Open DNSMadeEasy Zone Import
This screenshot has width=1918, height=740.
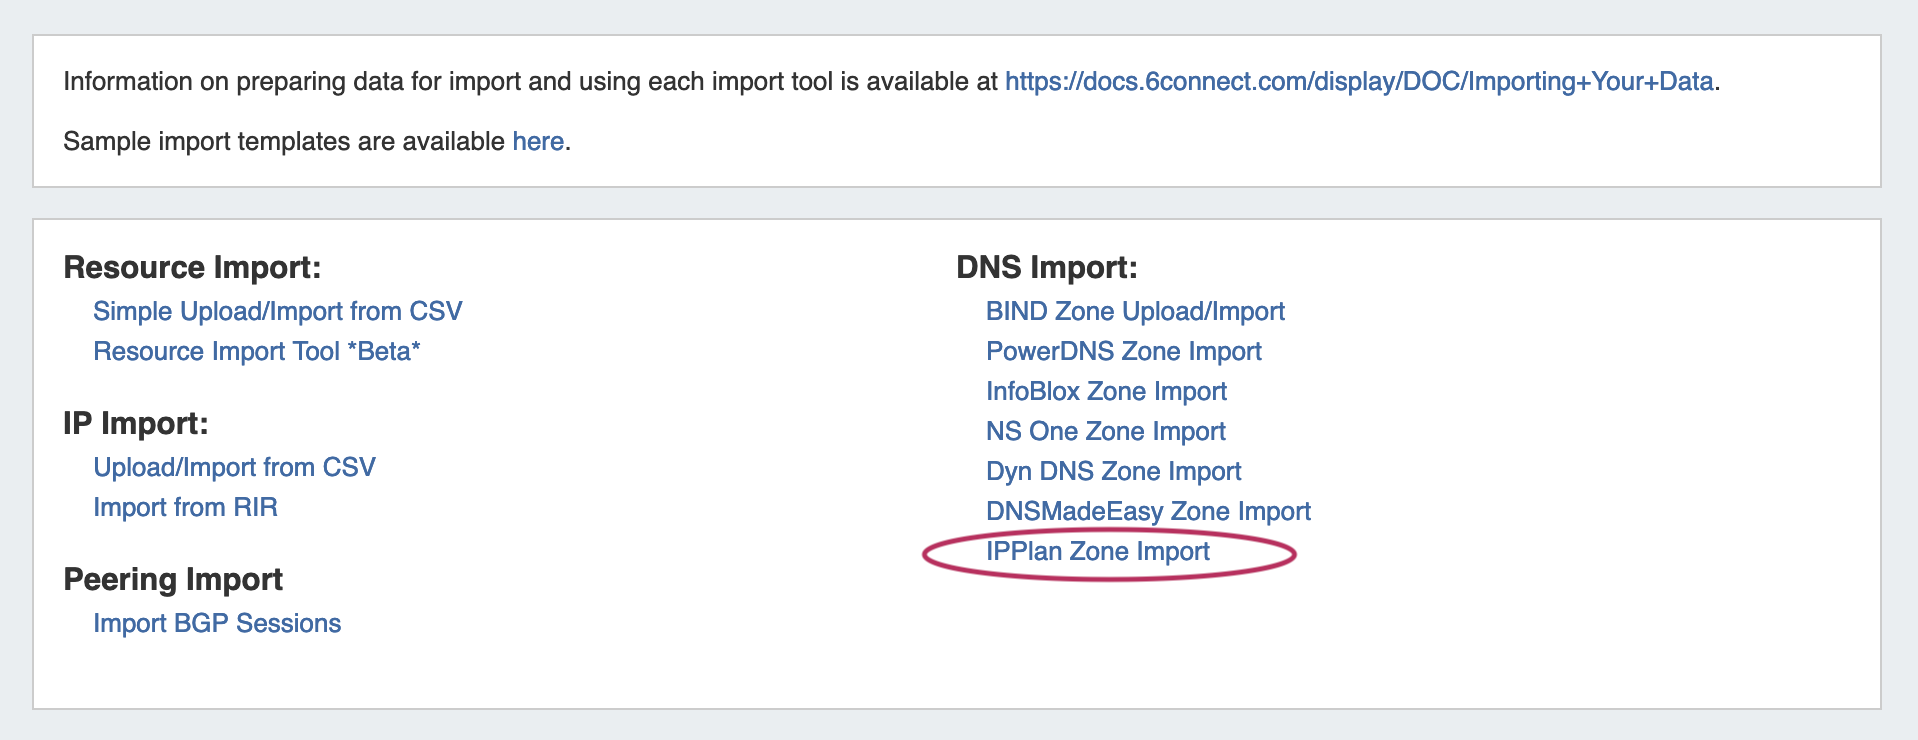1148,512
